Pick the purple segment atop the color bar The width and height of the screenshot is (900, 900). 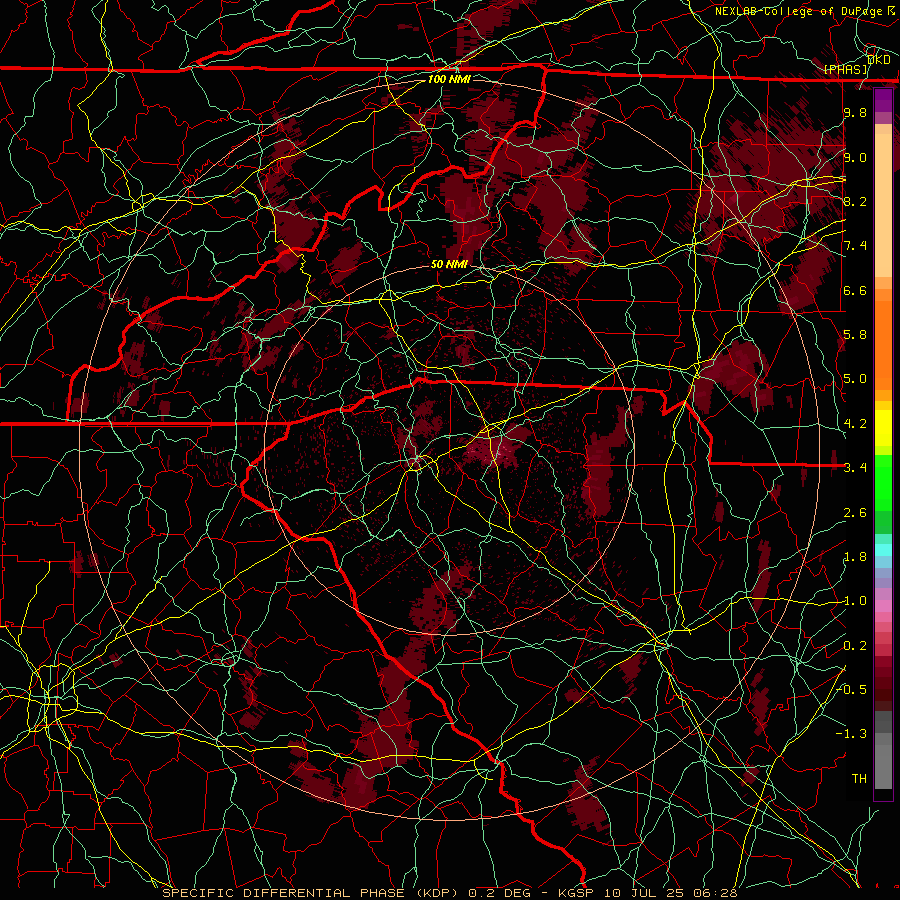click(883, 100)
